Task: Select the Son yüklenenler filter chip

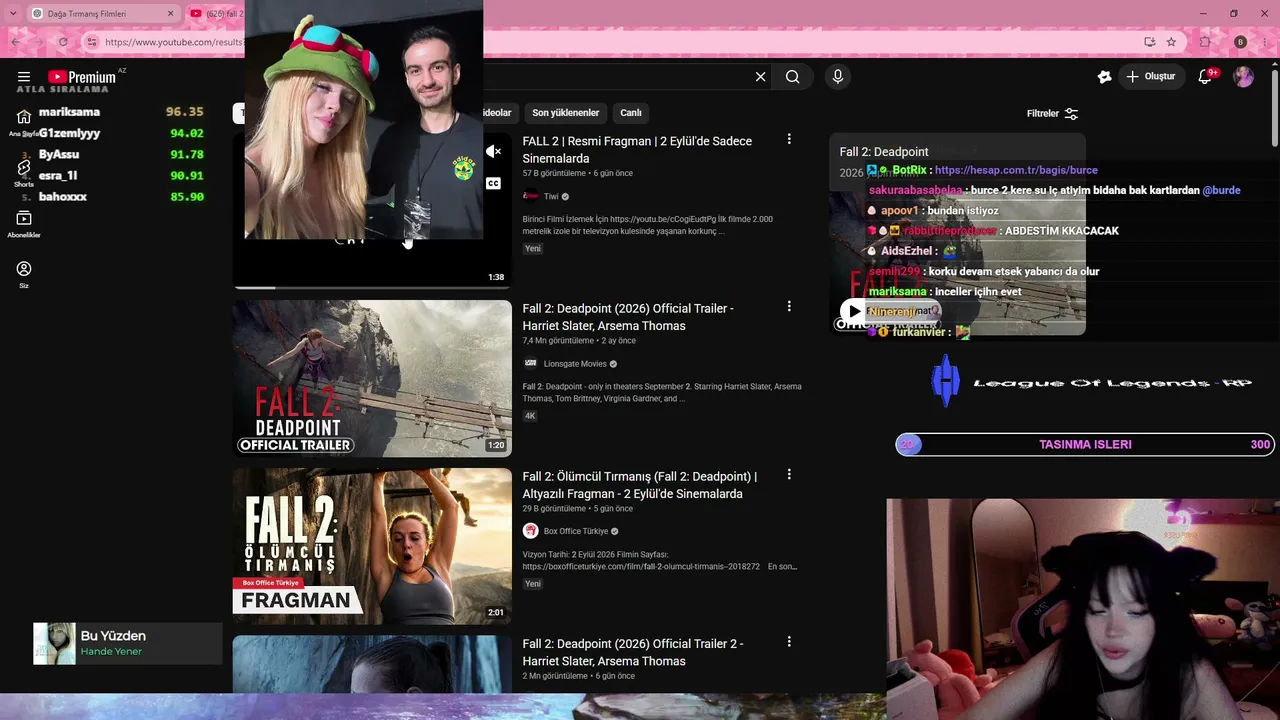Action: point(565,113)
